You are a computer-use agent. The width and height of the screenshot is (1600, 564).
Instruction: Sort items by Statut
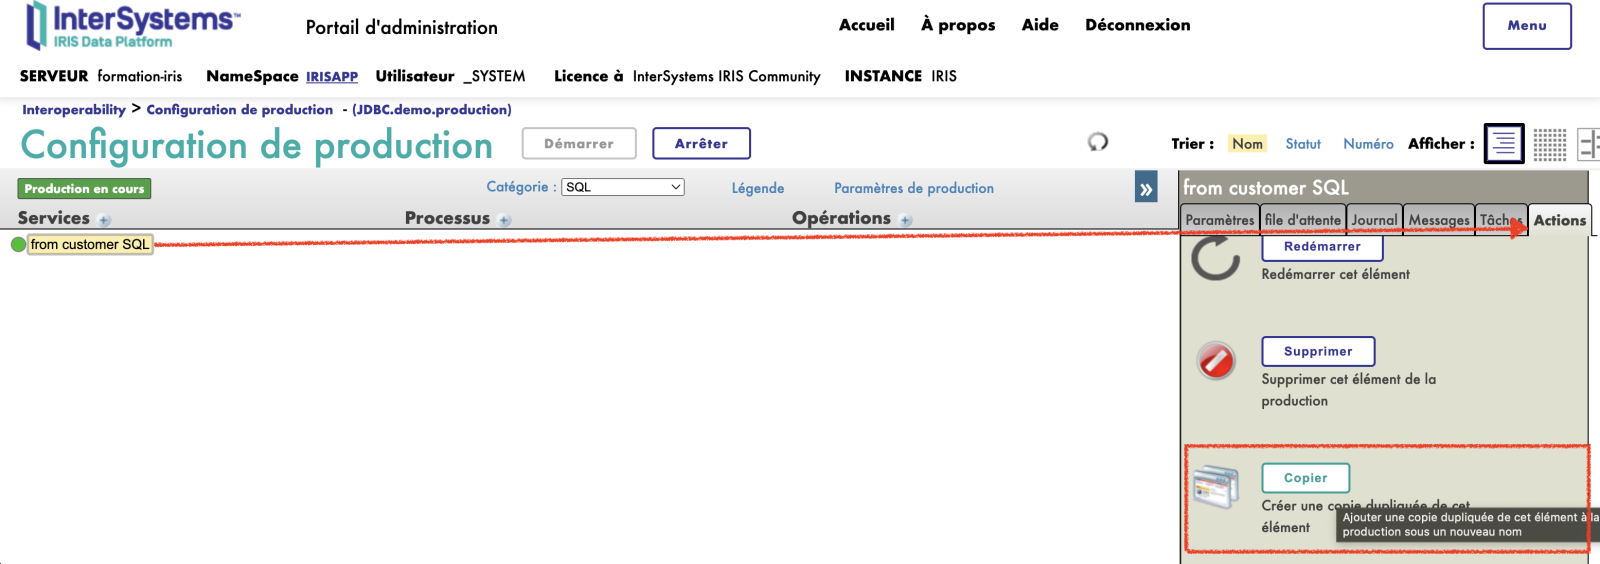[1302, 144]
